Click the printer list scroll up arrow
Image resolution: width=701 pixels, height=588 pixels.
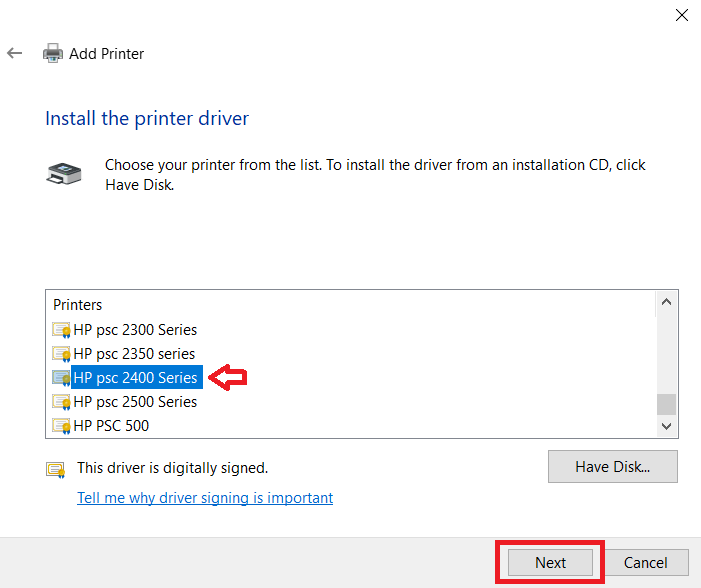click(666, 302)
